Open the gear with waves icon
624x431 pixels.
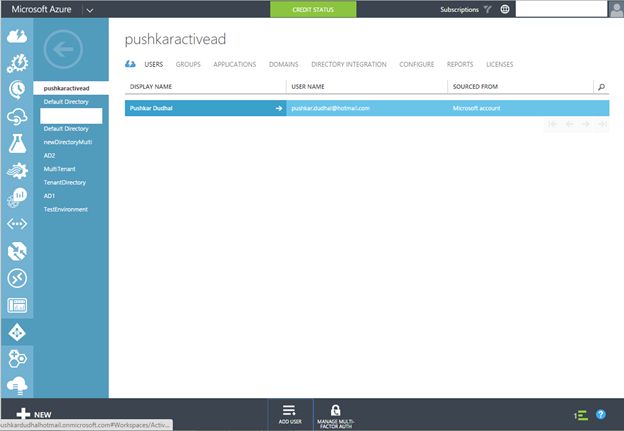[17, 171]
